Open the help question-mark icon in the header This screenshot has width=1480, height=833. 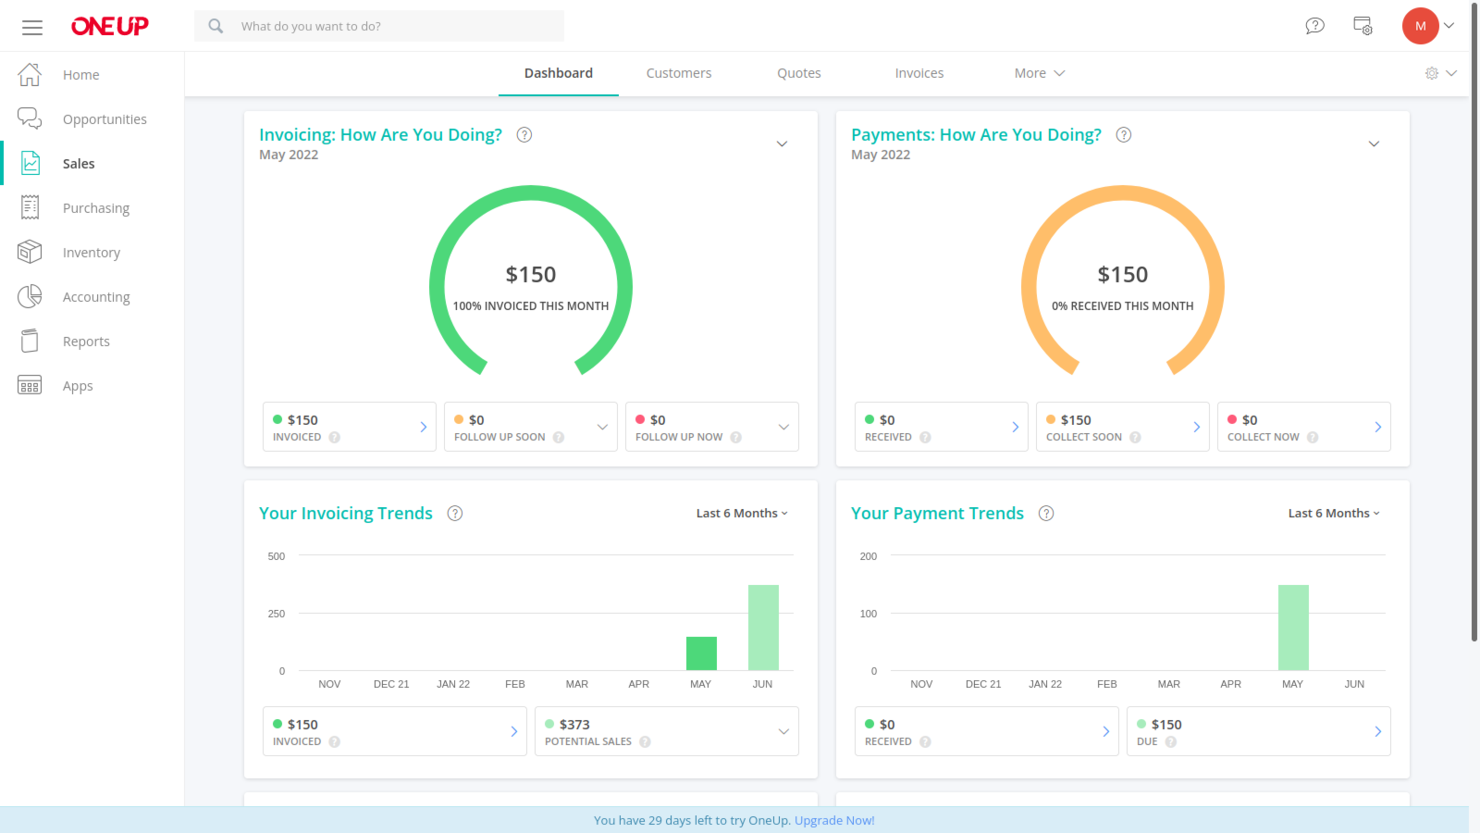point(1314,25)
